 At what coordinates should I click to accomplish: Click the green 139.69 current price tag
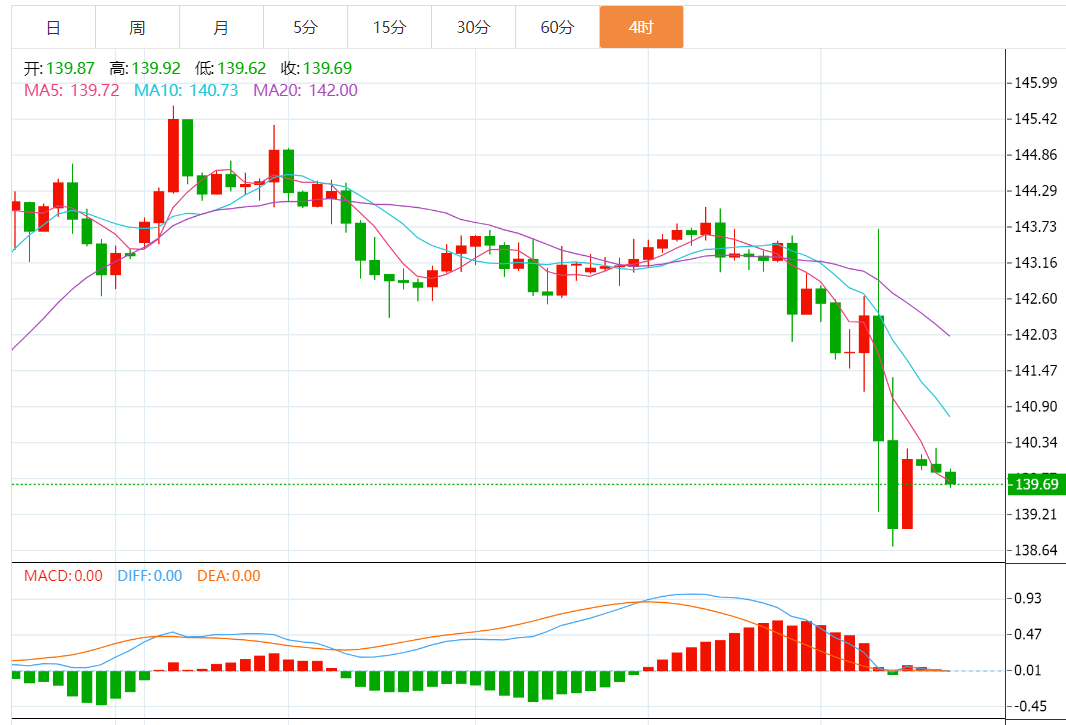1036,484
